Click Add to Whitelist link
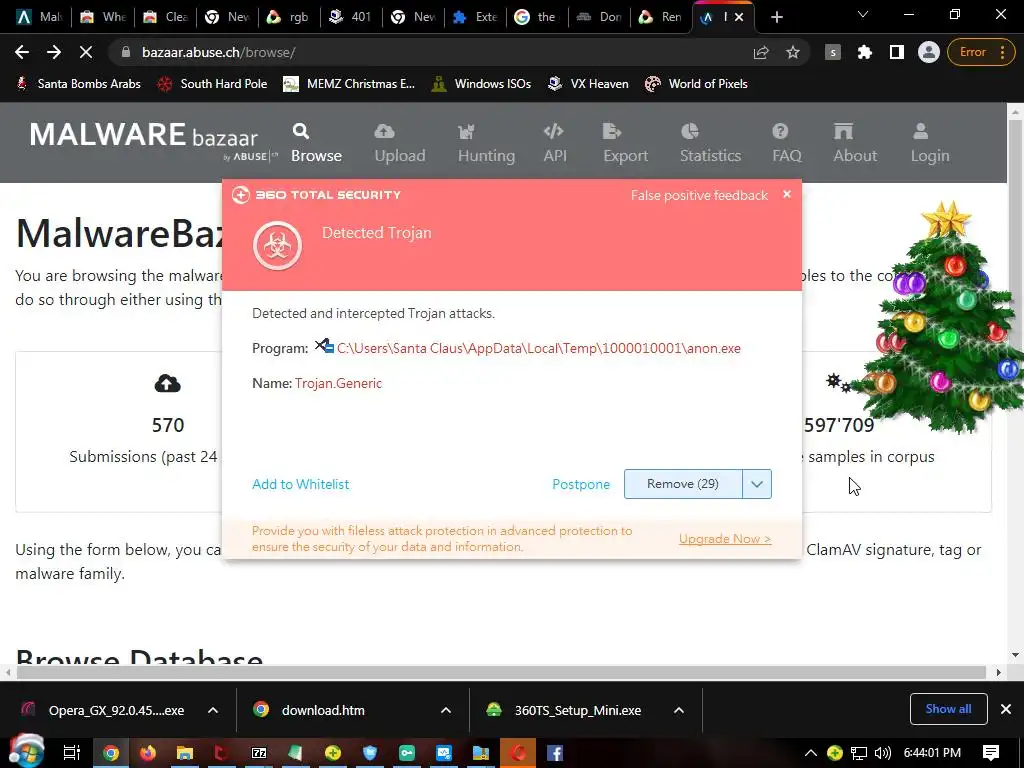This screenshot has width=1024, height=768. coord(300,484)
